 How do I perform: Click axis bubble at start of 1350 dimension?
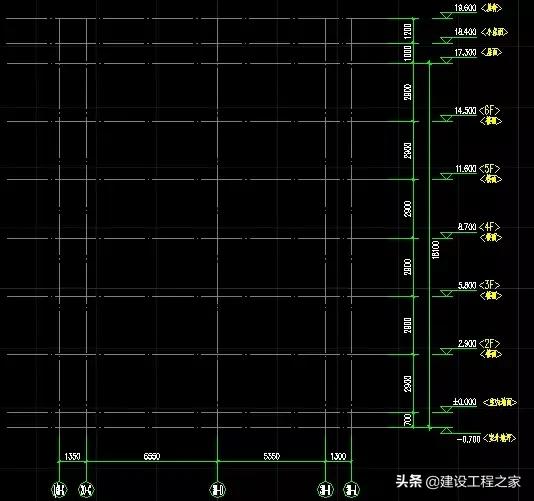point(59,490)
